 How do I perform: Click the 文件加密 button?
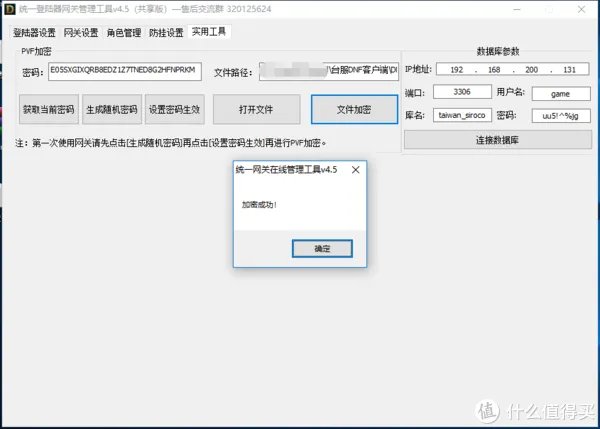(354, 109)
